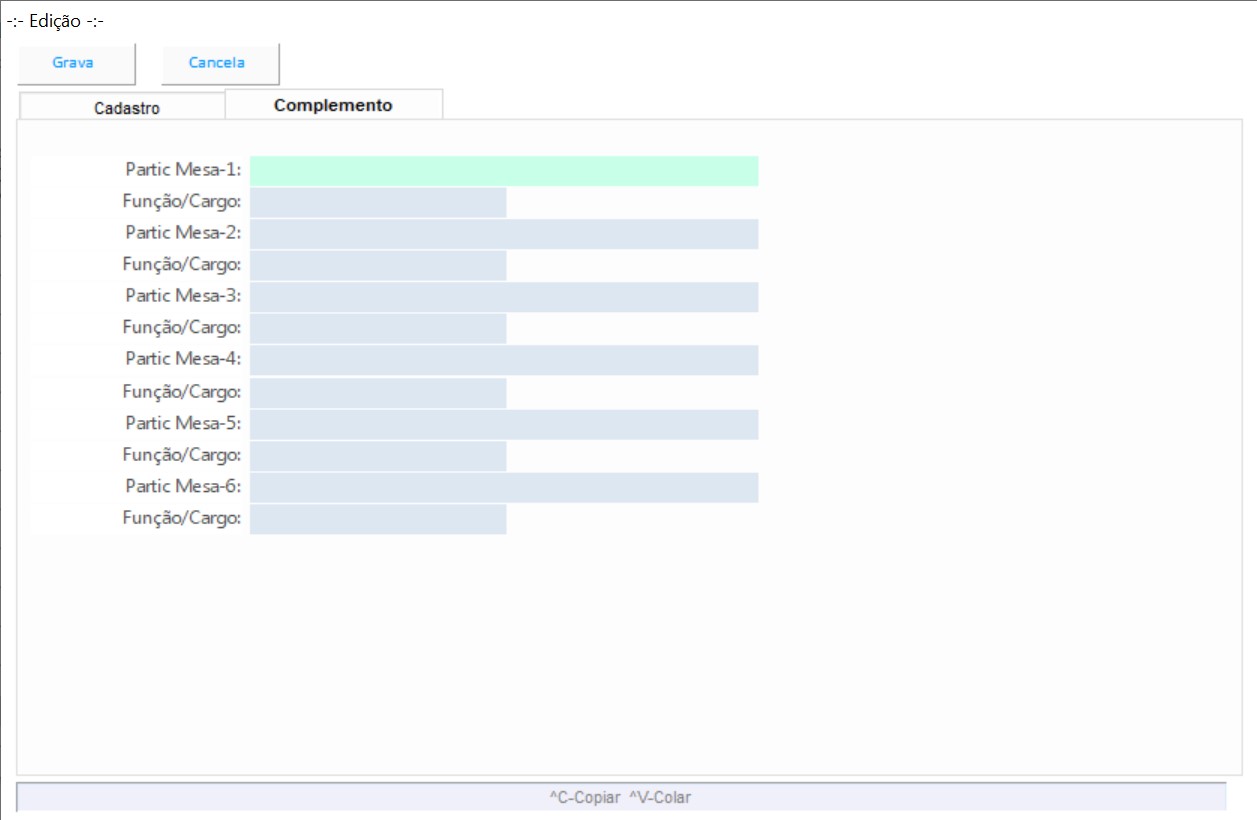
Task: Select the Partic Mesa-6 input field
Action: coord(504,487)
